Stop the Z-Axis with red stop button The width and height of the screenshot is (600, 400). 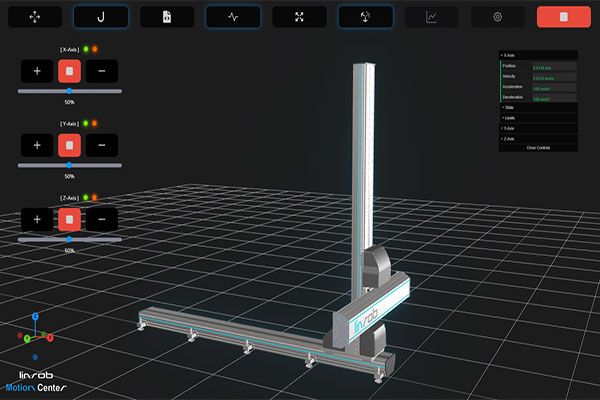coord(69,219)
